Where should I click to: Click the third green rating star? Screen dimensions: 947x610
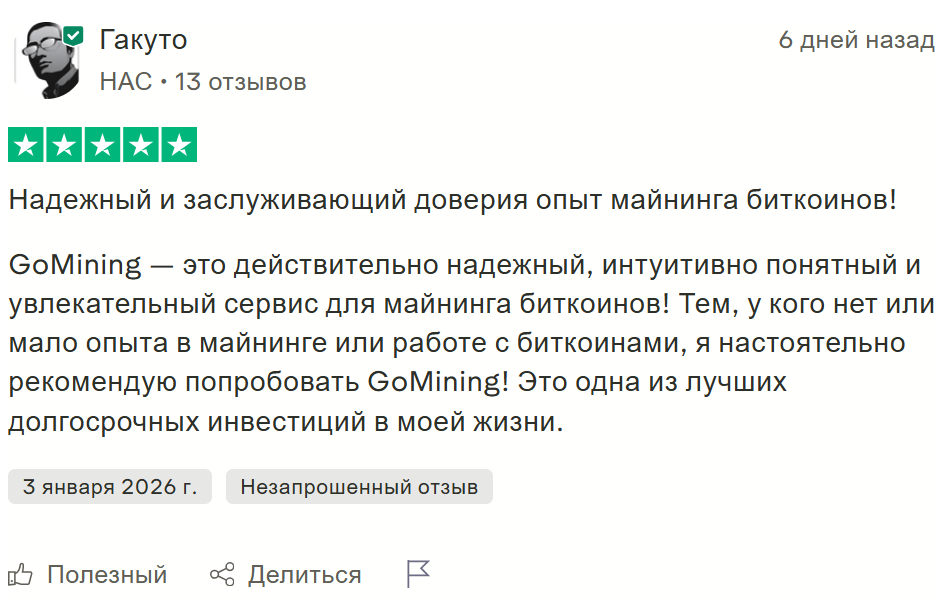[x=102, y=146]
